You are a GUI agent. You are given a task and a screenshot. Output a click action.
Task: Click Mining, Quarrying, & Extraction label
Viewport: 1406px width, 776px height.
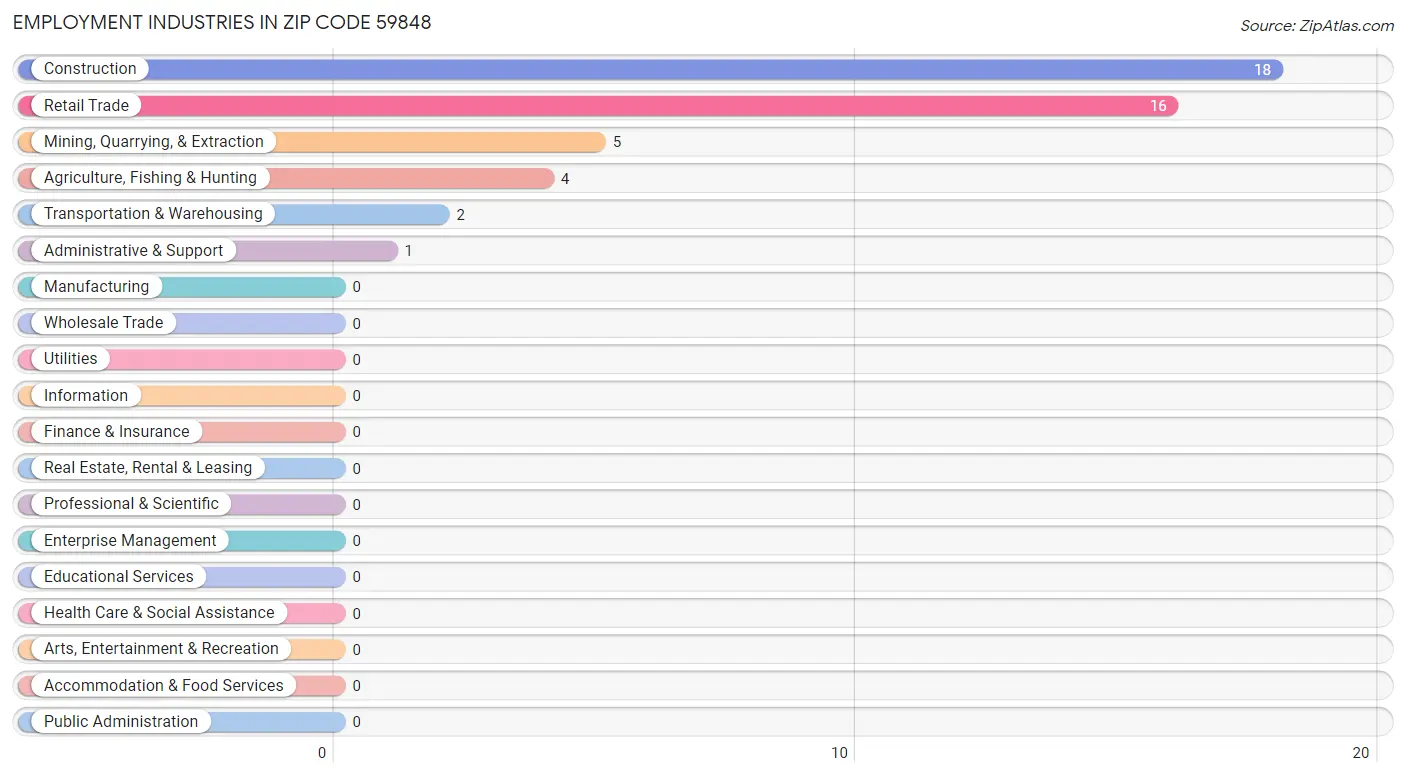[x=154, y=142]
